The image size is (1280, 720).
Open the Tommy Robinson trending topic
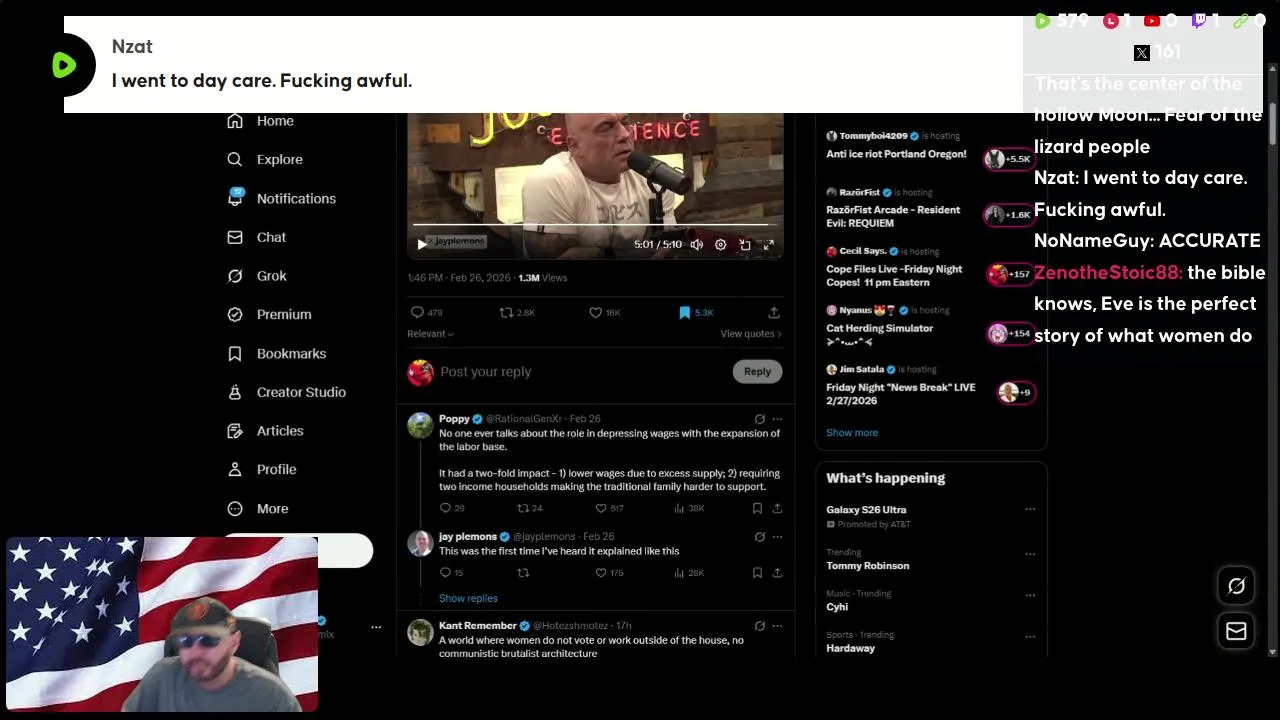click(x=868, y=566)
